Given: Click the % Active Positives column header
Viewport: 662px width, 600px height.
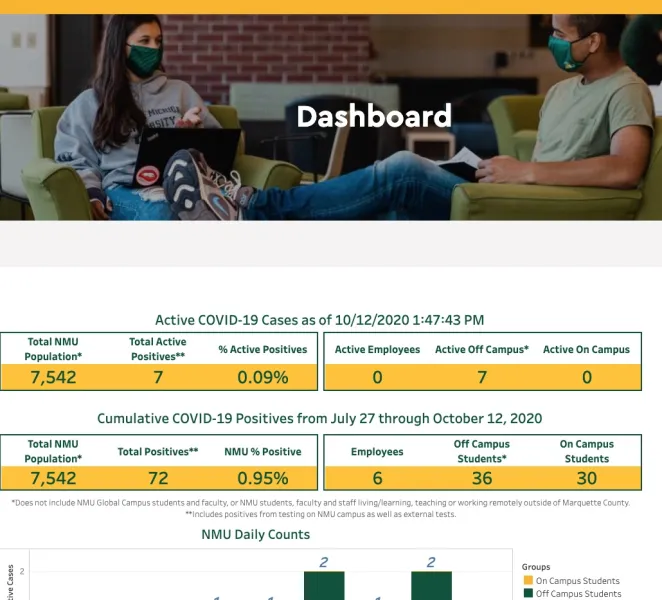Looking at the screenshot, I should pos(263,350).
